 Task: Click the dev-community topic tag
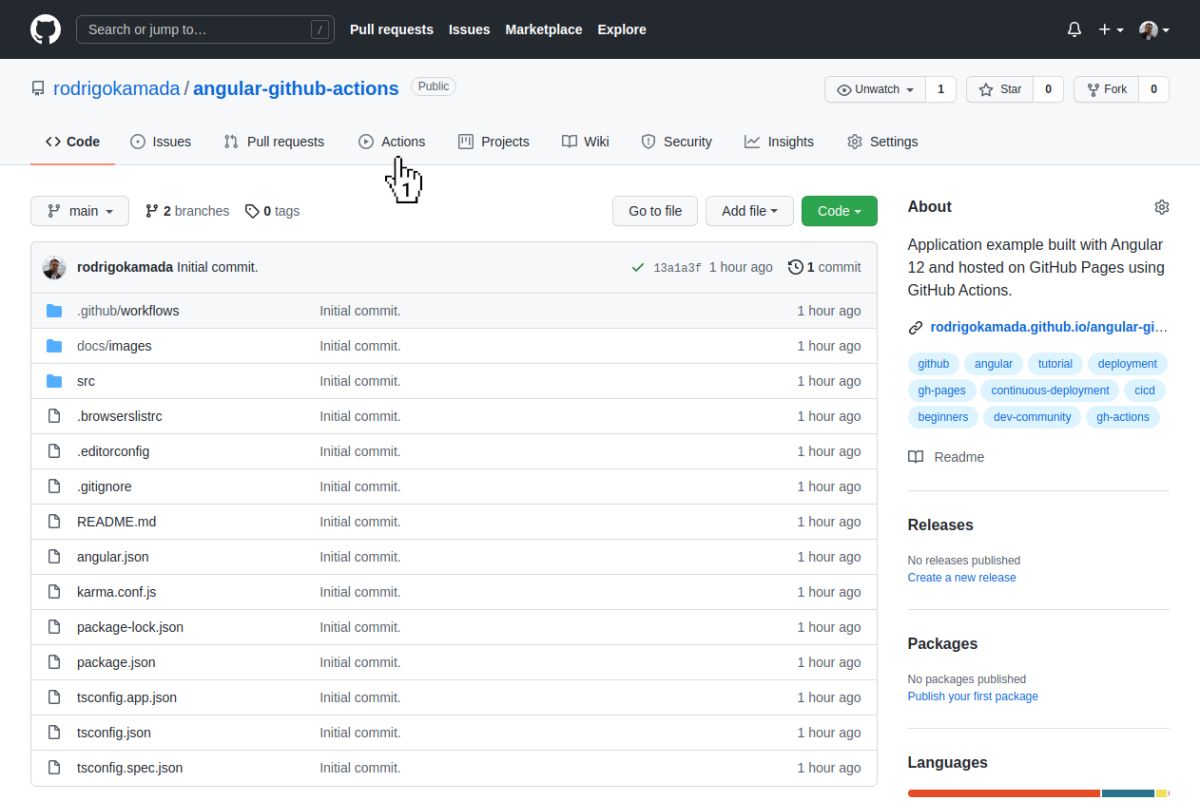(x=1032, y=417)
